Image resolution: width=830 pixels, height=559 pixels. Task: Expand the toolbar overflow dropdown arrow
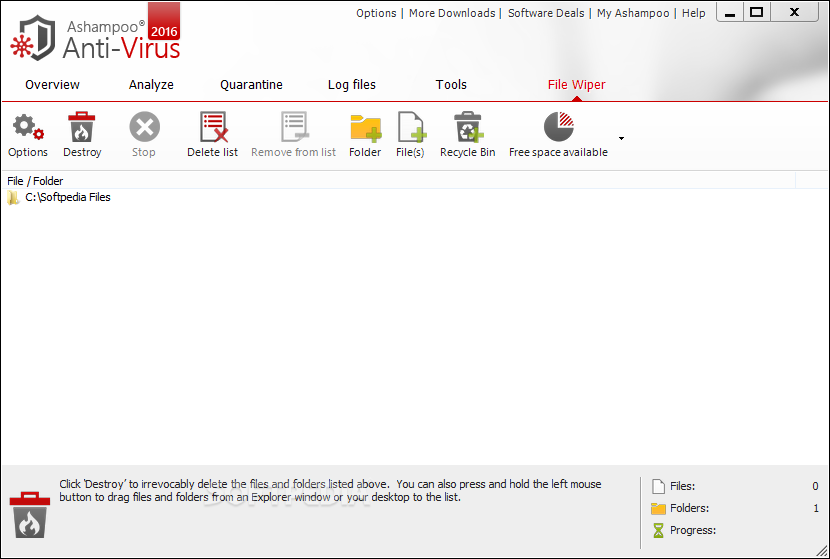point(621,139)
